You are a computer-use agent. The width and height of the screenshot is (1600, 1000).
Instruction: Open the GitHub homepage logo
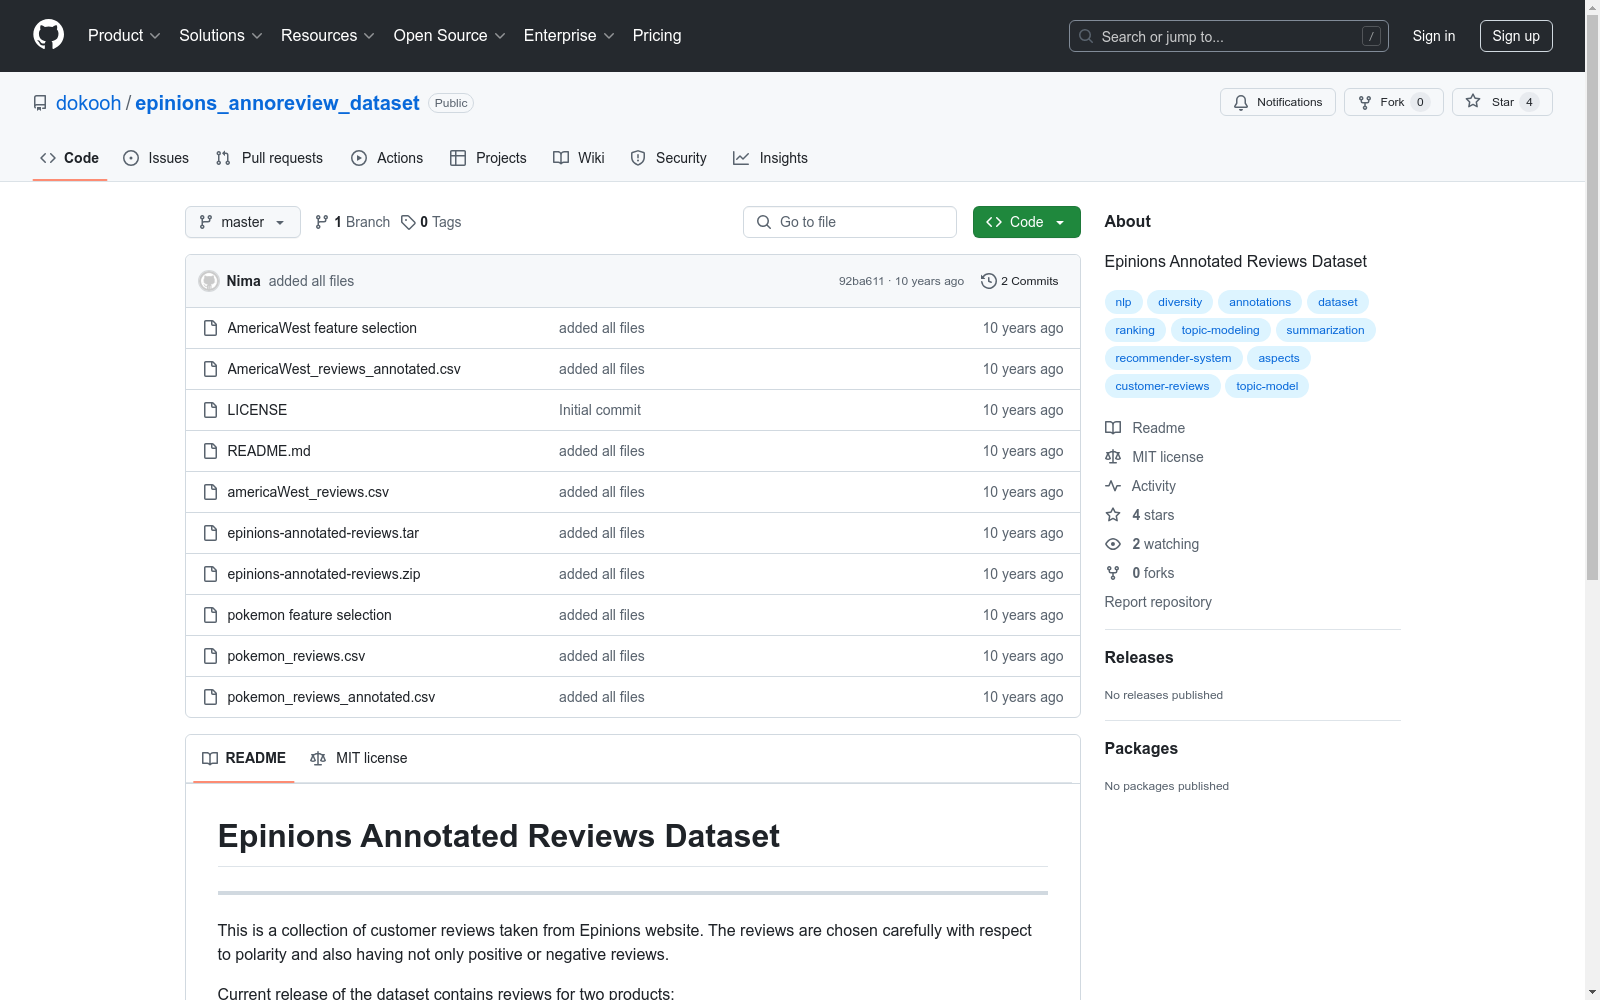pyautogui.click(x=48, y=35)
